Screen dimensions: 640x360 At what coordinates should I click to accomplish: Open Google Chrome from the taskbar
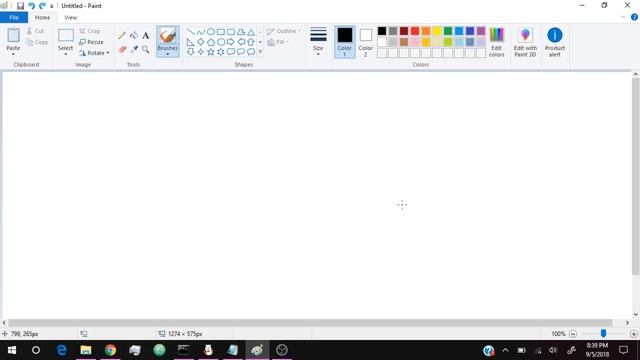(110, 350)
